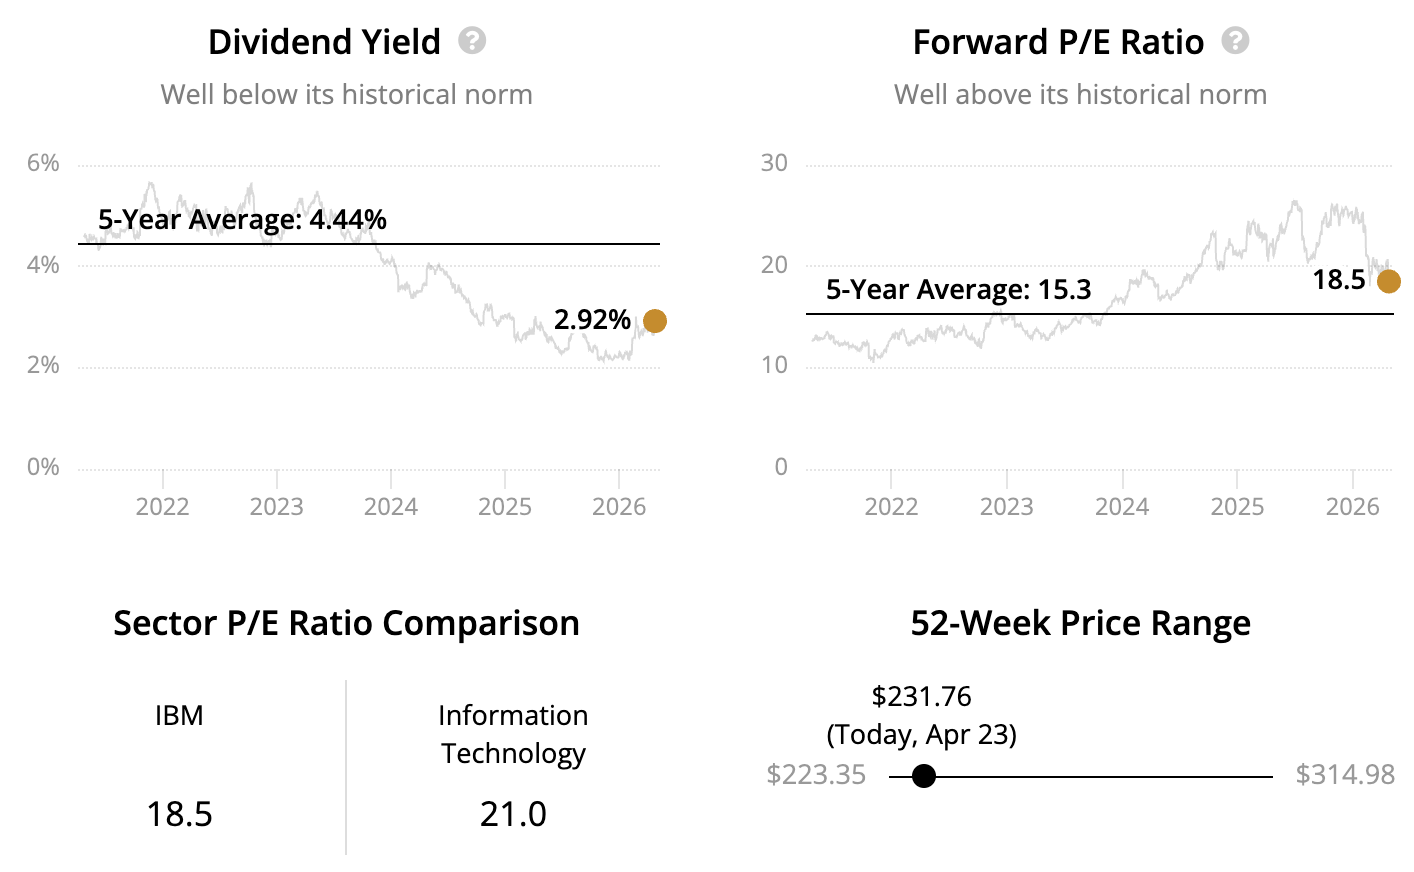
Task: Click the "Well below its historical norm" subtitle
Action: click(346, 95)
